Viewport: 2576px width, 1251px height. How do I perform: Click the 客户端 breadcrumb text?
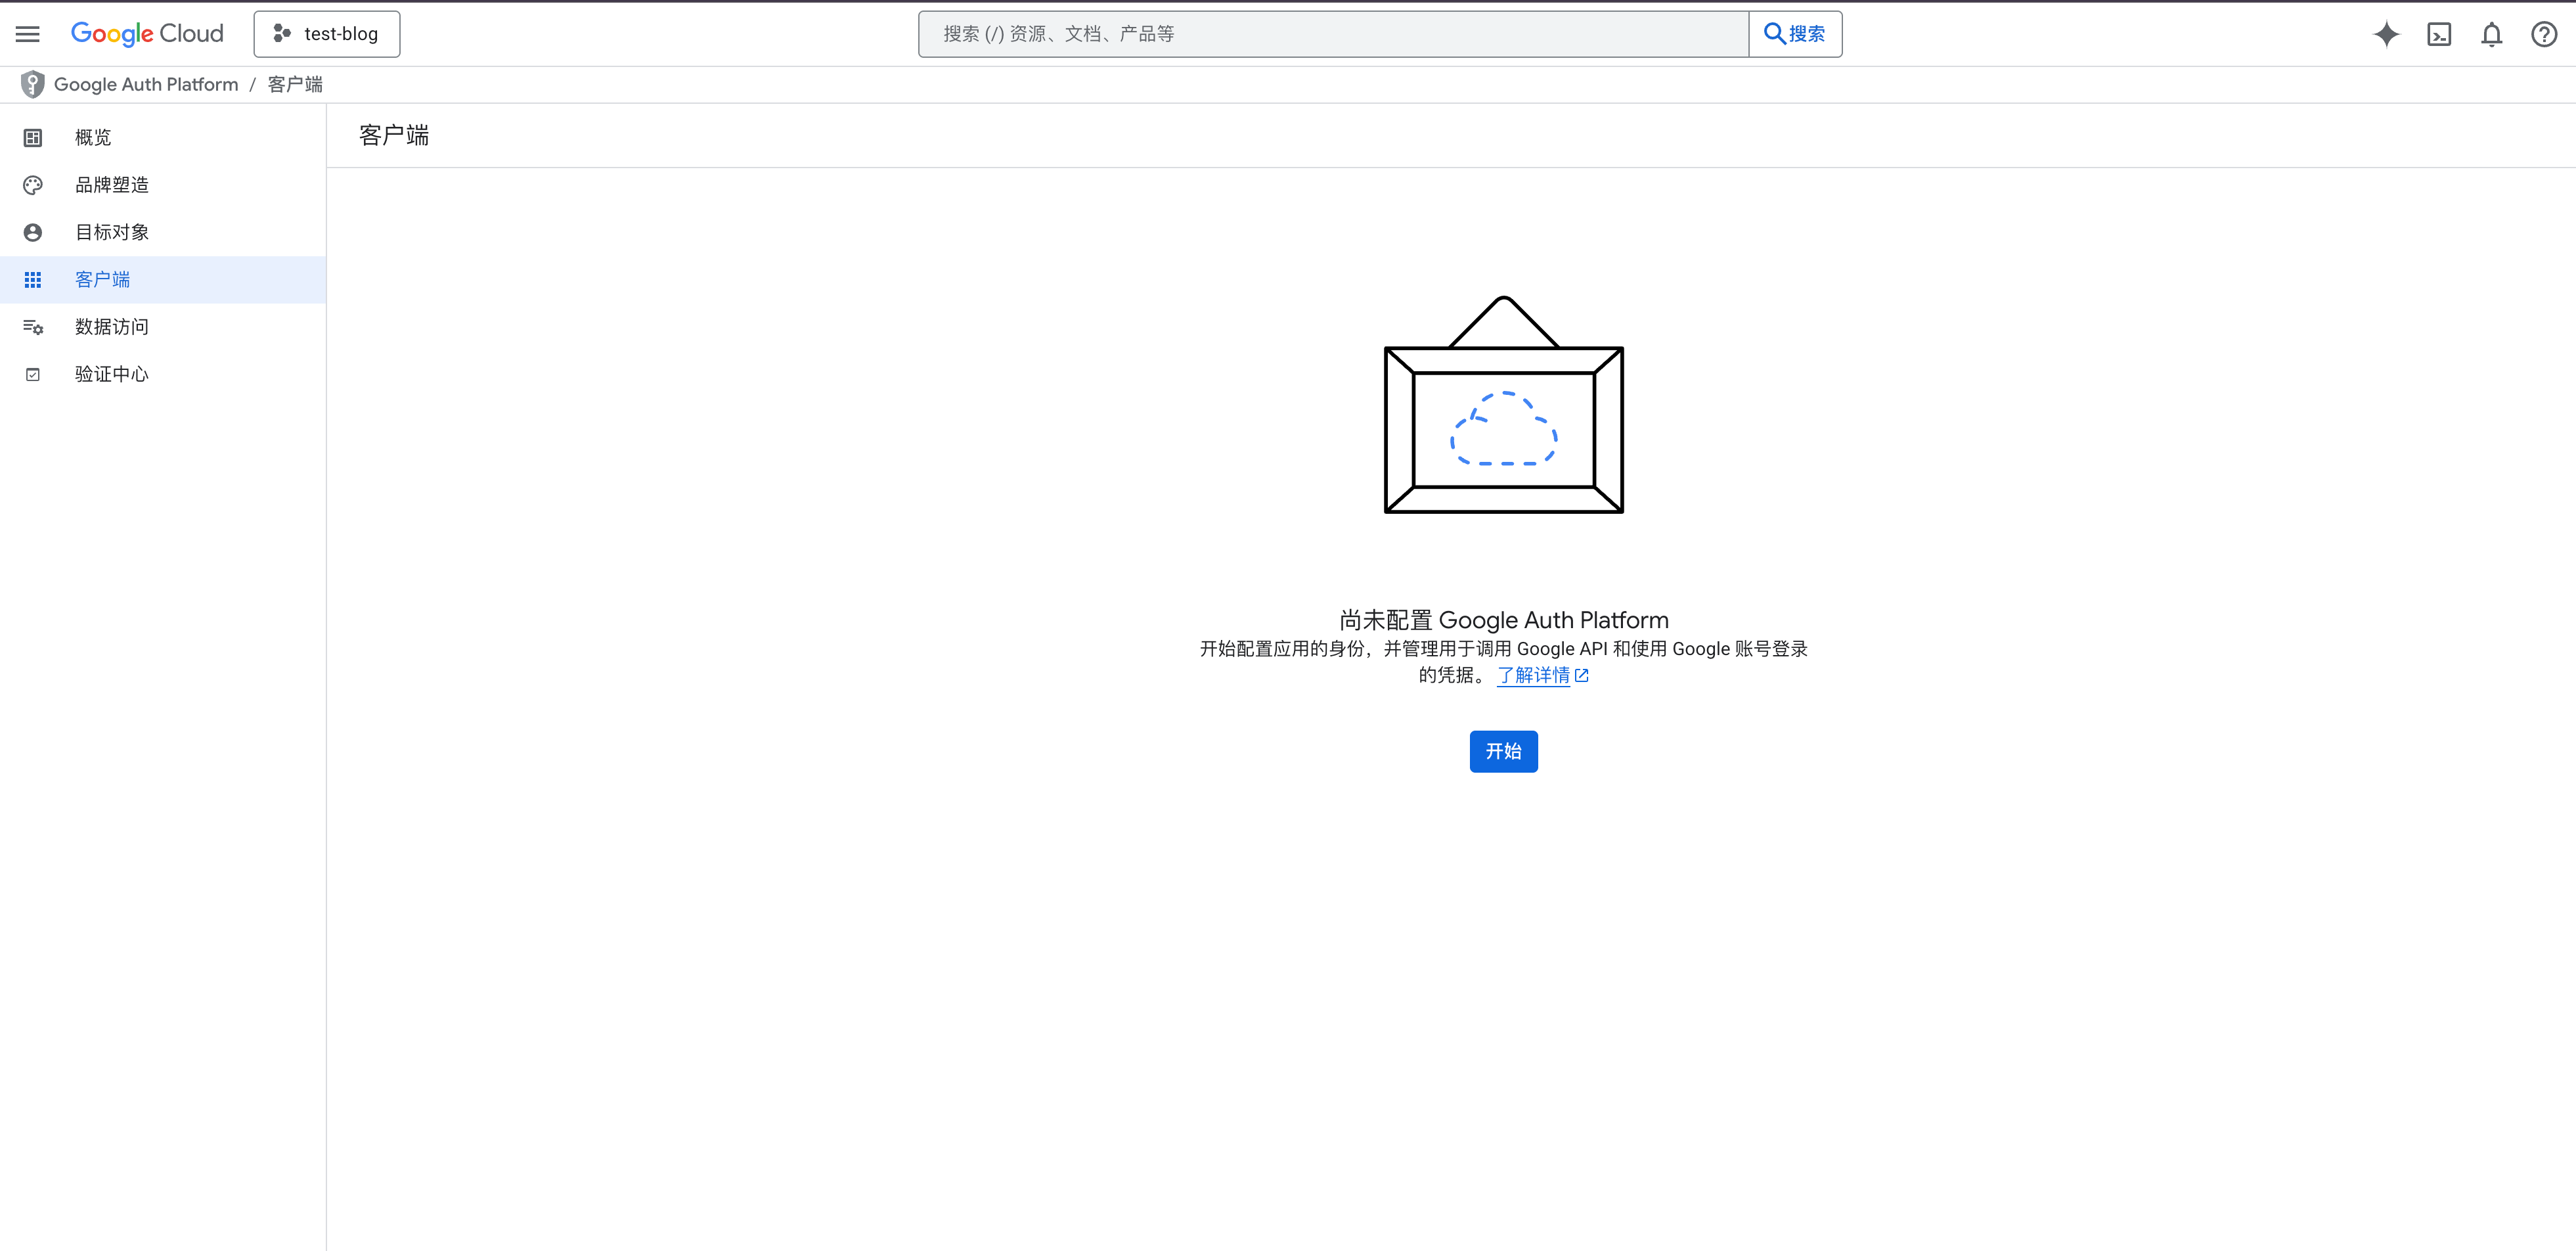295,84
